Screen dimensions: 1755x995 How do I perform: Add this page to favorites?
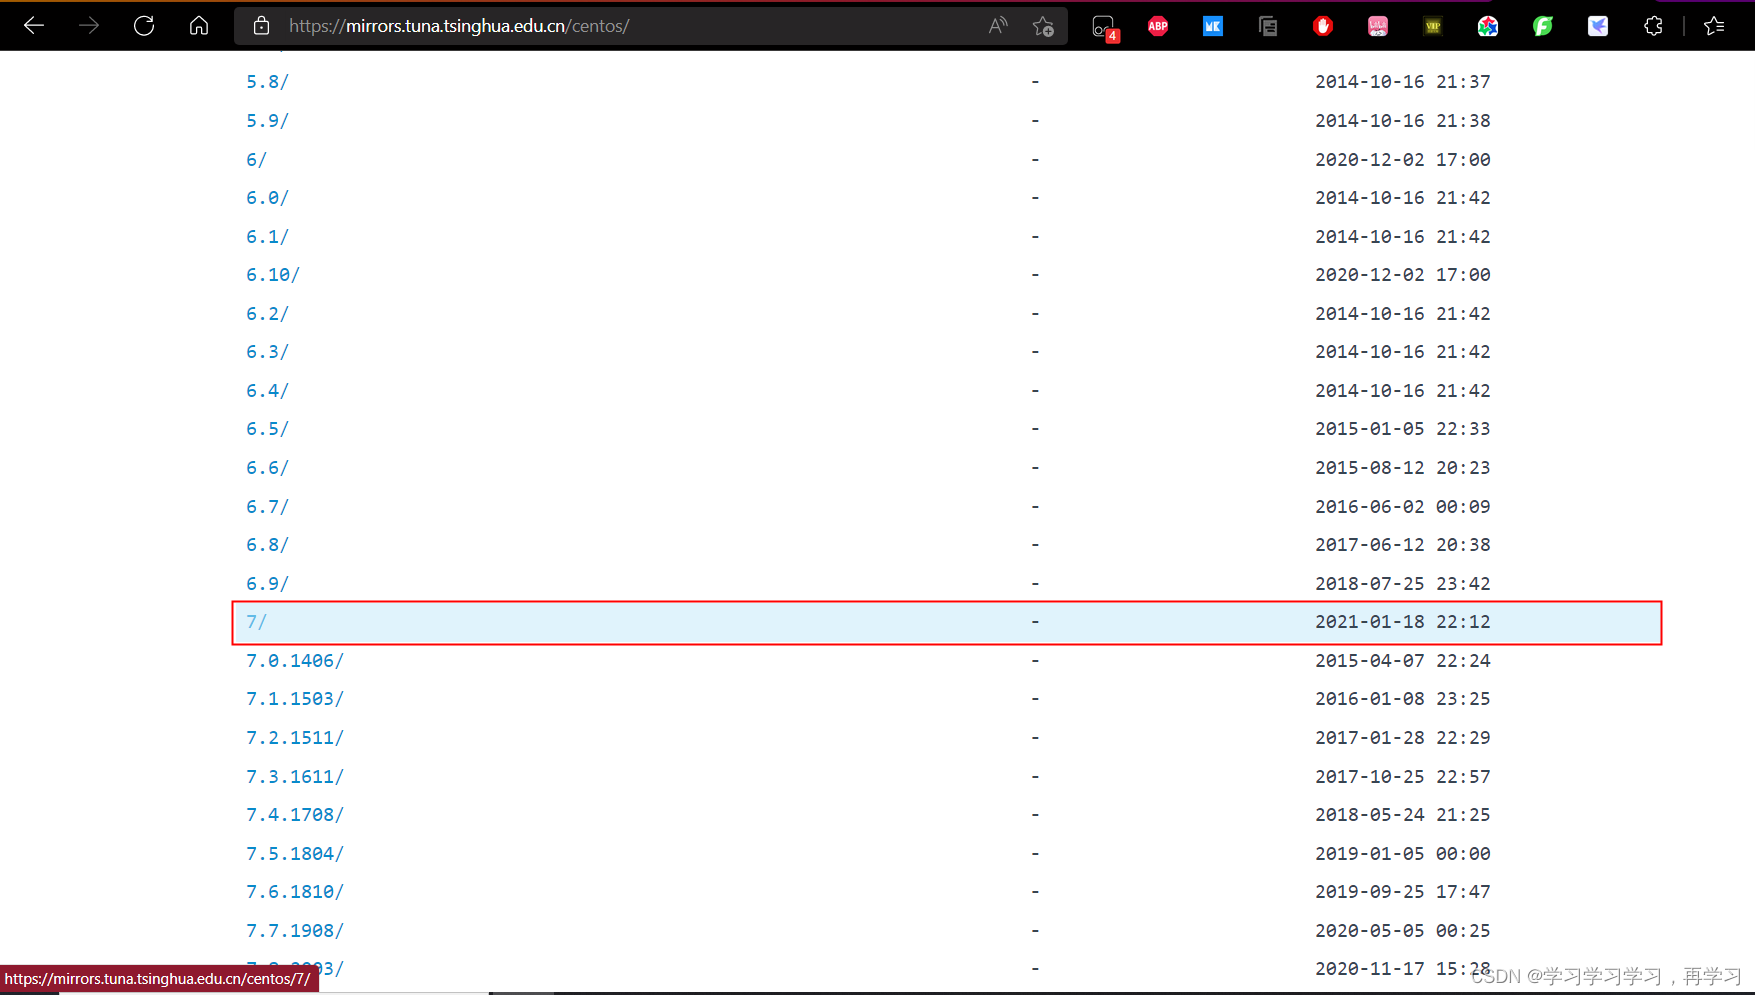point(1043,26)
